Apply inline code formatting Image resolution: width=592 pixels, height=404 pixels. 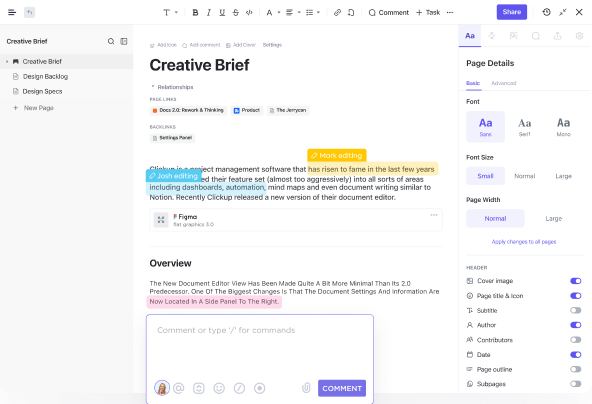pos(249,12)
